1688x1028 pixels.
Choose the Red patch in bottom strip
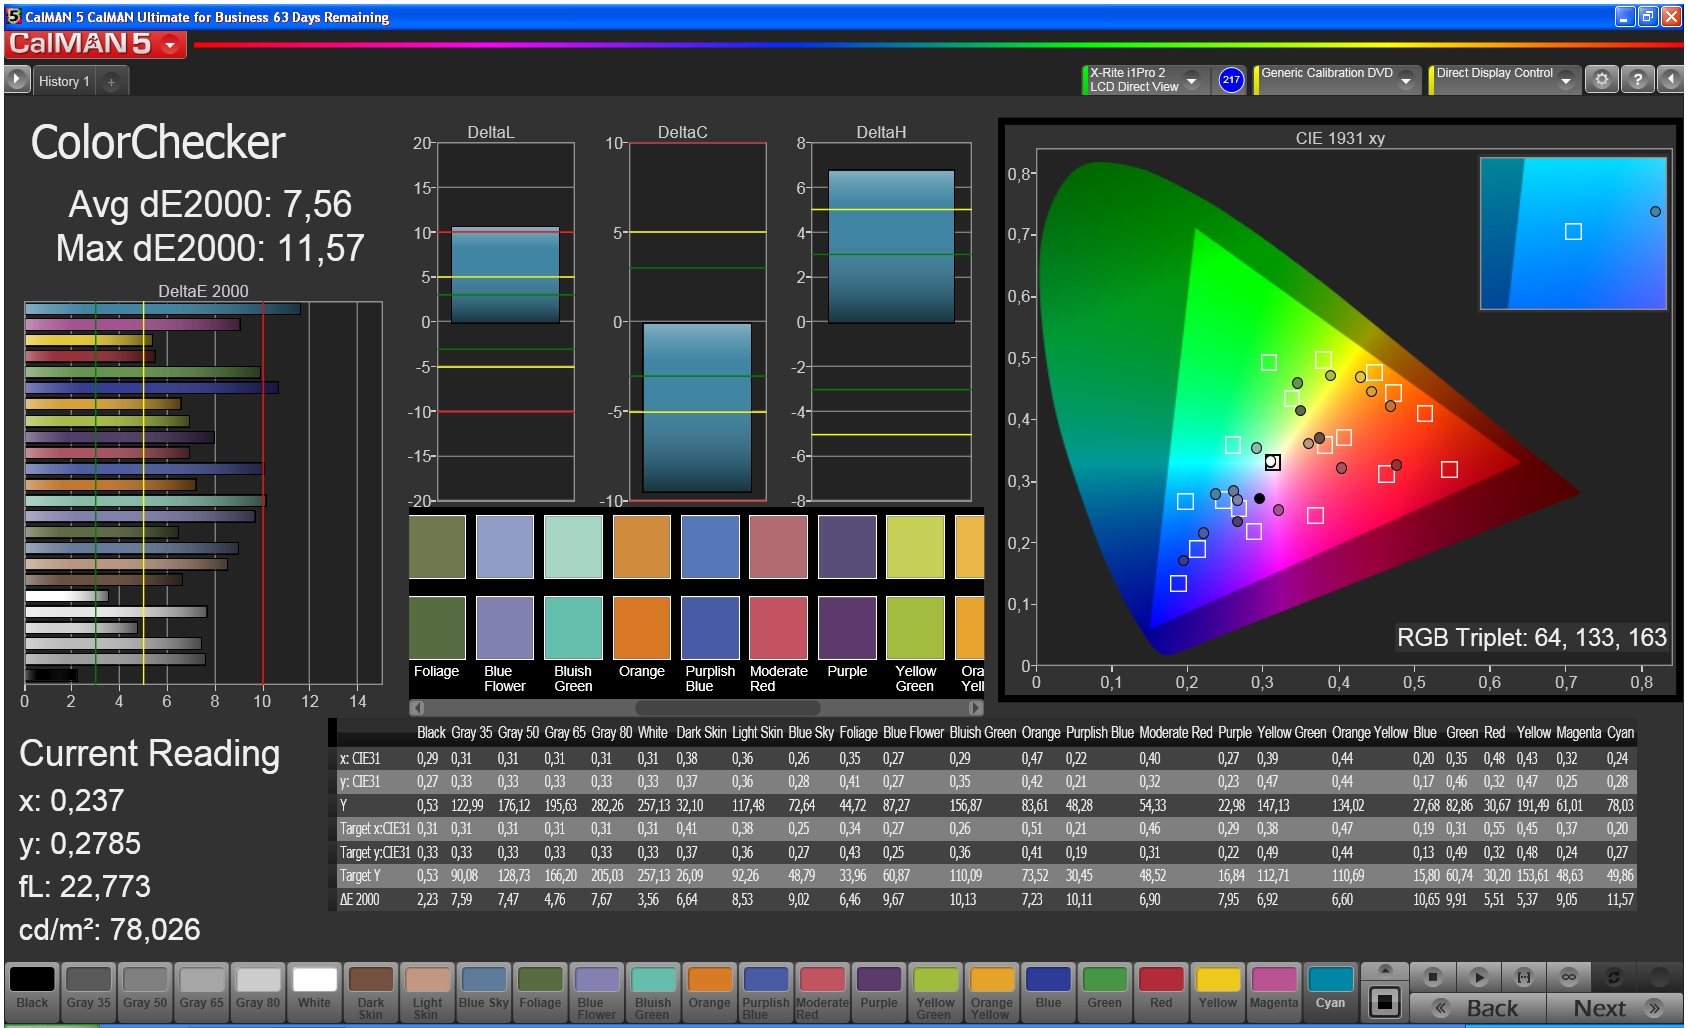[x=1161, y=991]
